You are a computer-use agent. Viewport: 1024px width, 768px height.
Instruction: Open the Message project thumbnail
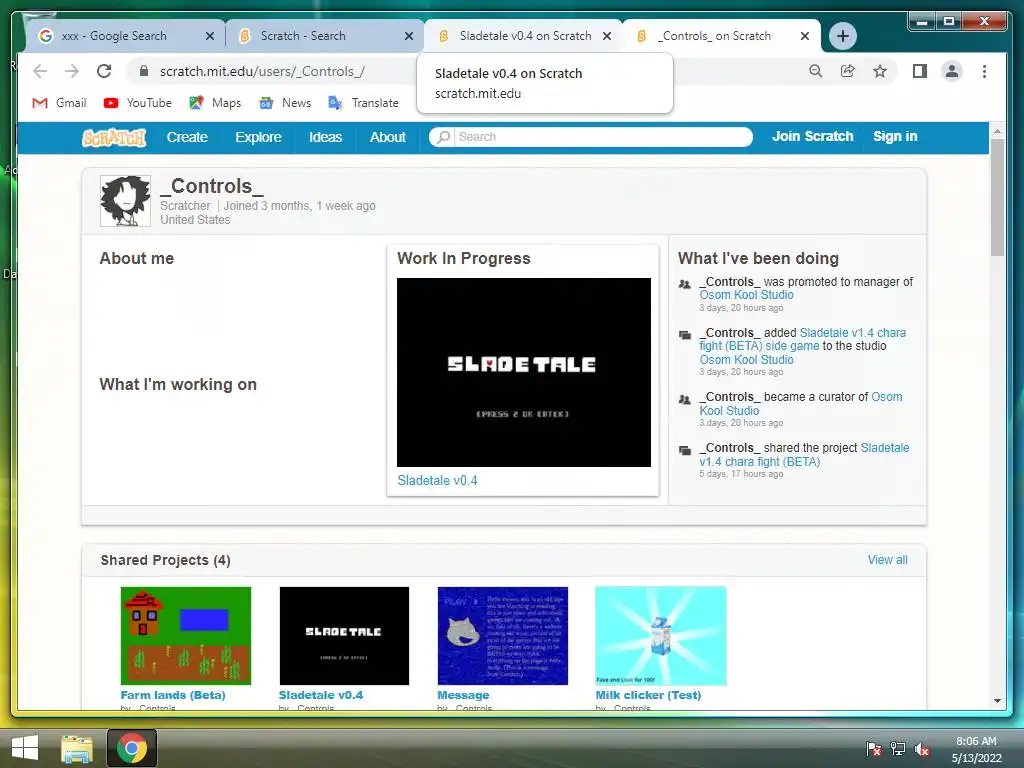point(503,635)
